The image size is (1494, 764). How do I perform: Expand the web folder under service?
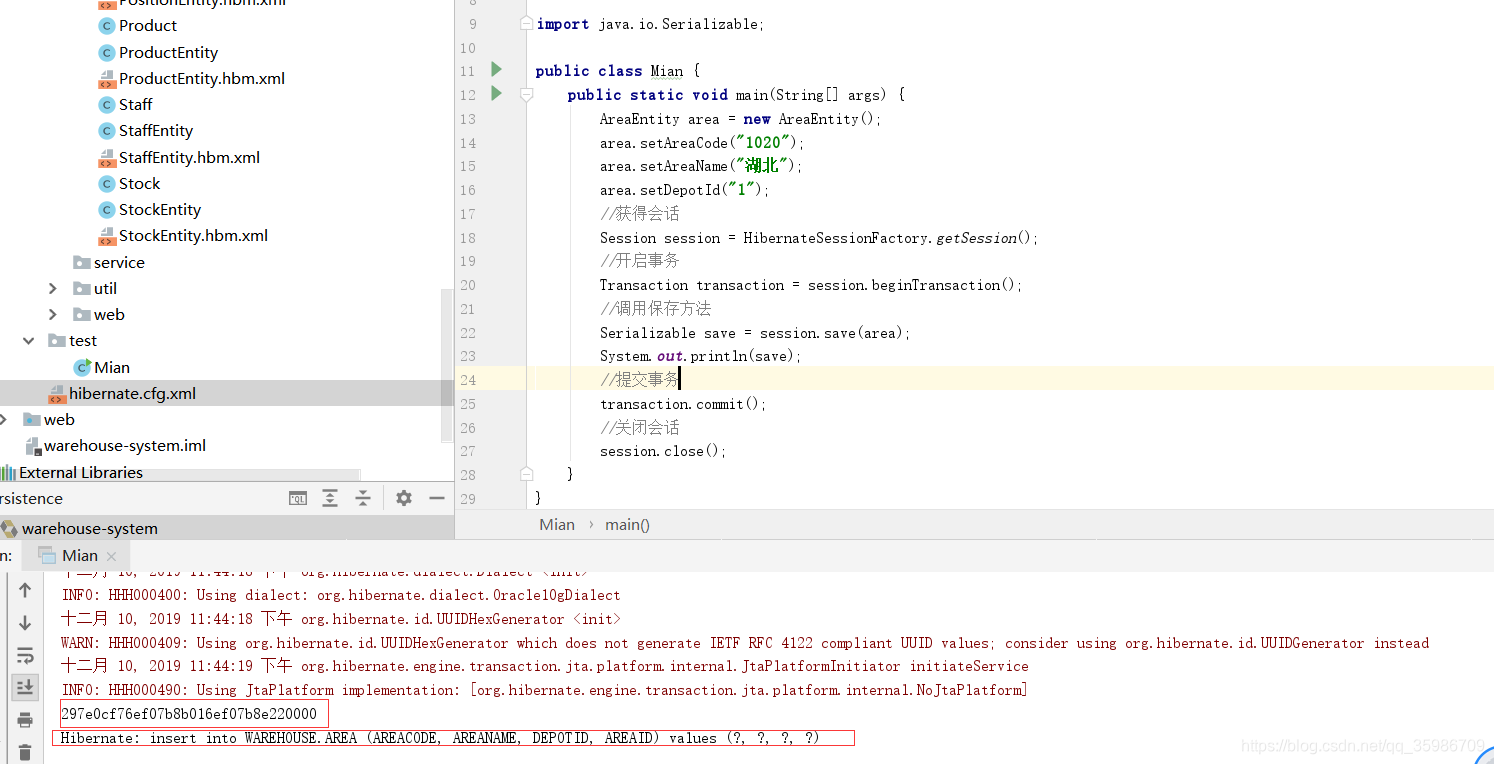[53, 314]
